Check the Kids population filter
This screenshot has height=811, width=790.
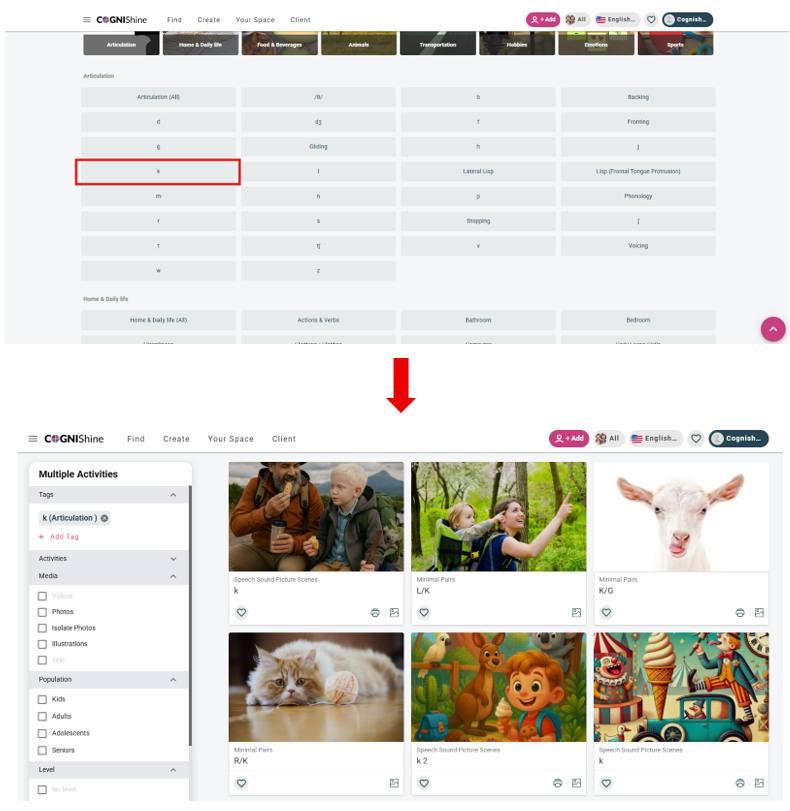tap(42, 699)
